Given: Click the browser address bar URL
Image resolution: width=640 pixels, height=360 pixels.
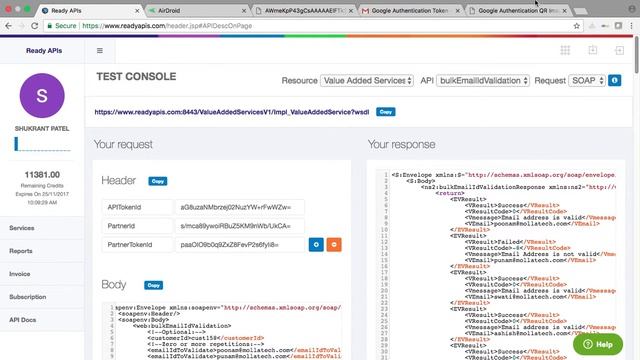Looking at the screenshot, I should tap(167, 26).
